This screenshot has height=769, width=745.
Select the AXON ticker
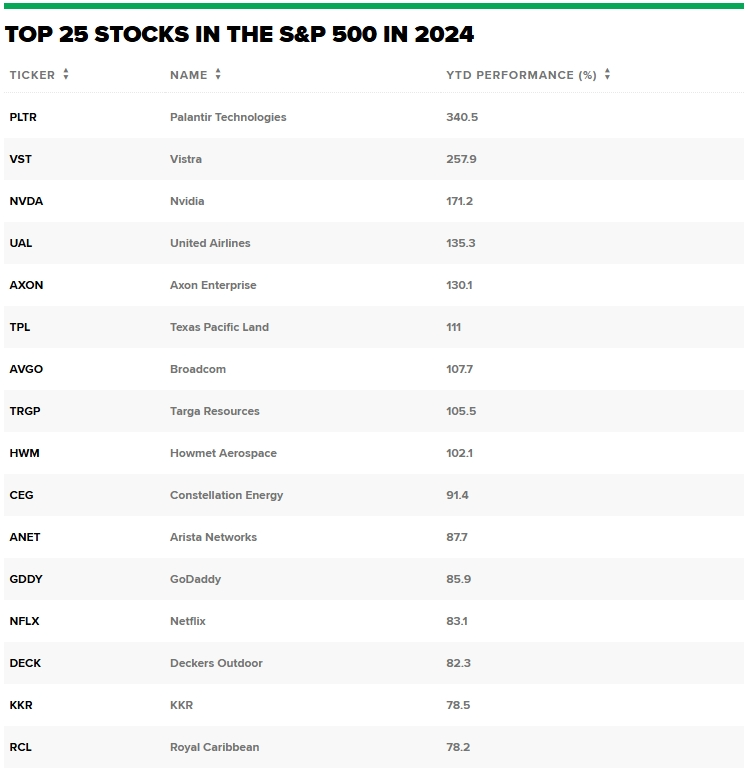point(26,285)
